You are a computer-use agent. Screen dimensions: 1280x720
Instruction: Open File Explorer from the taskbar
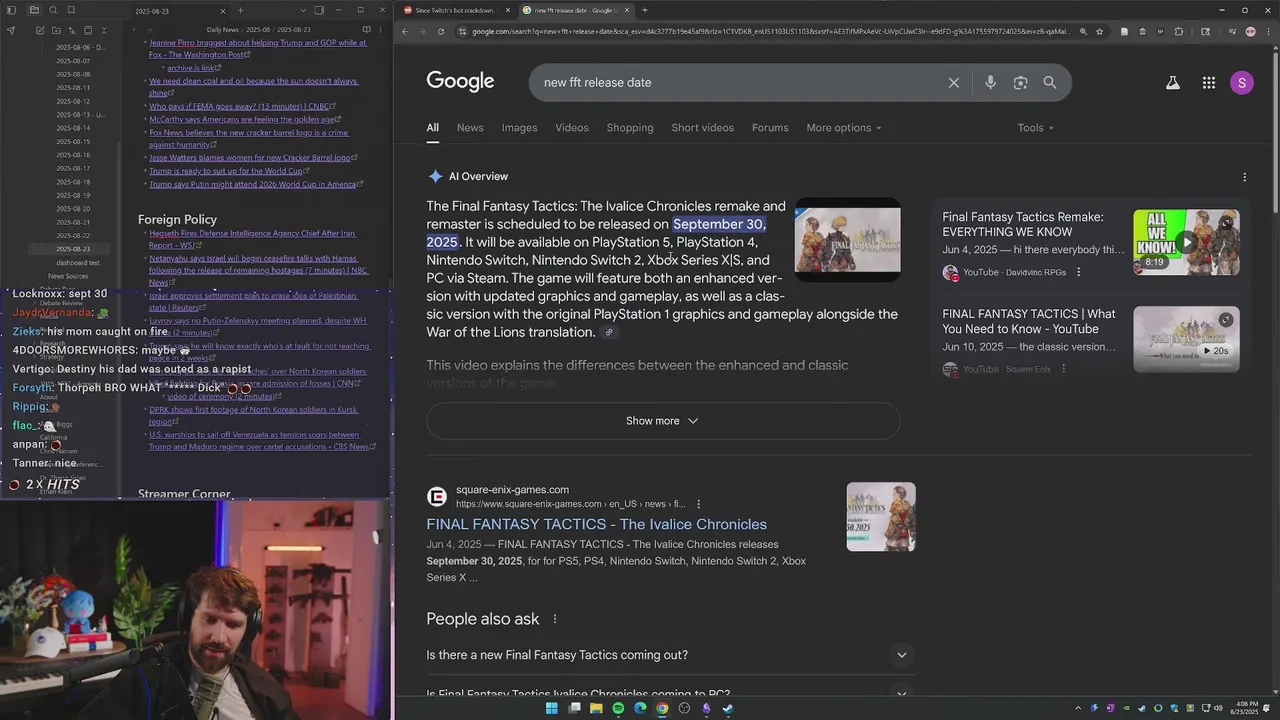(596, 708)
